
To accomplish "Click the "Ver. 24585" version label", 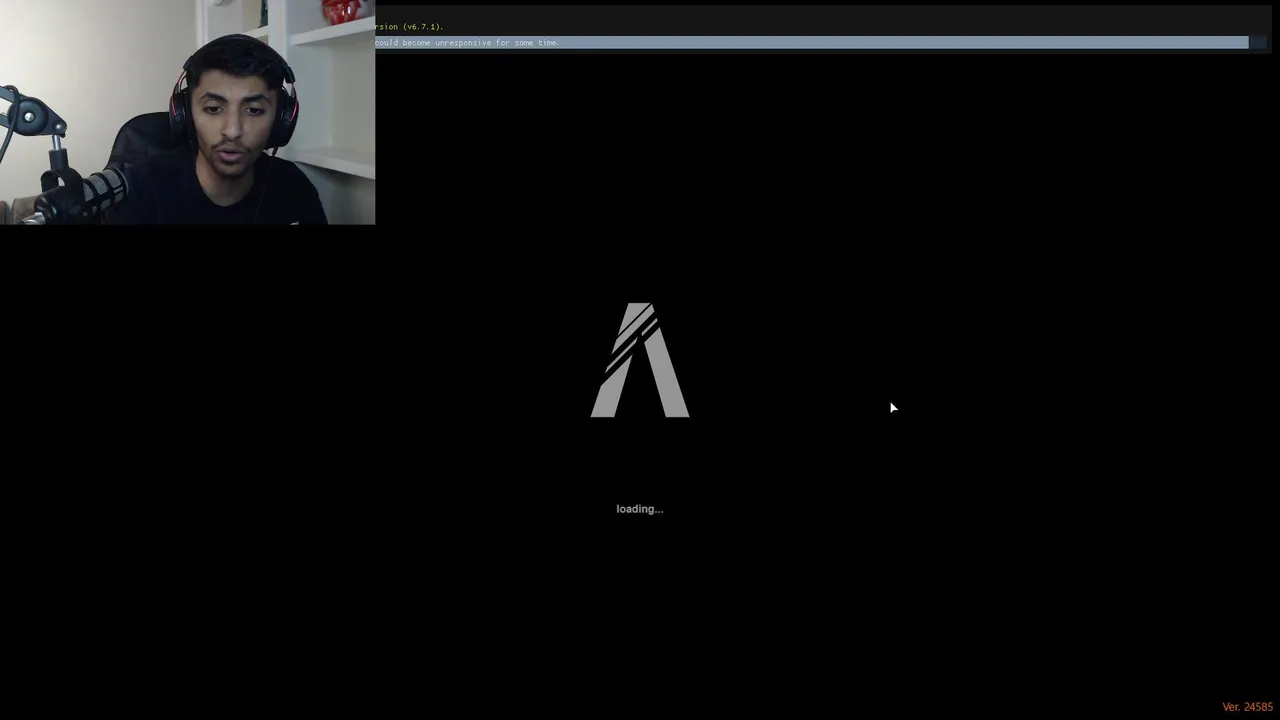I will [x=1247, y=707].
